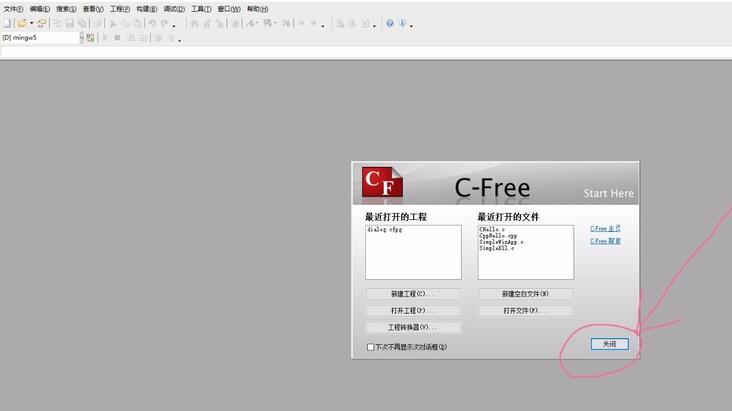Open the 窗口(W) menu
732x411 pixels.
pos(229,9)
